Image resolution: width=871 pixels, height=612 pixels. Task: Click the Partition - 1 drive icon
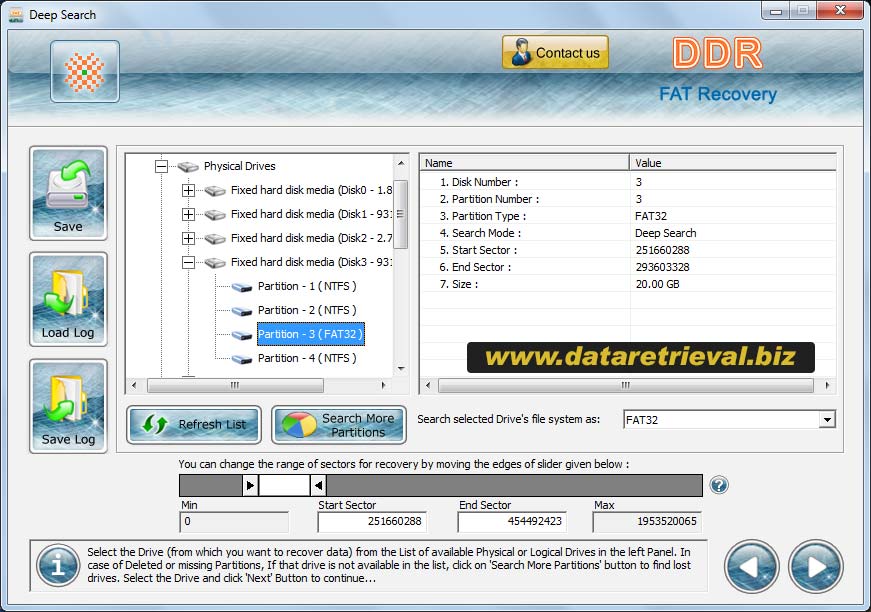click(x=242, y=287)
